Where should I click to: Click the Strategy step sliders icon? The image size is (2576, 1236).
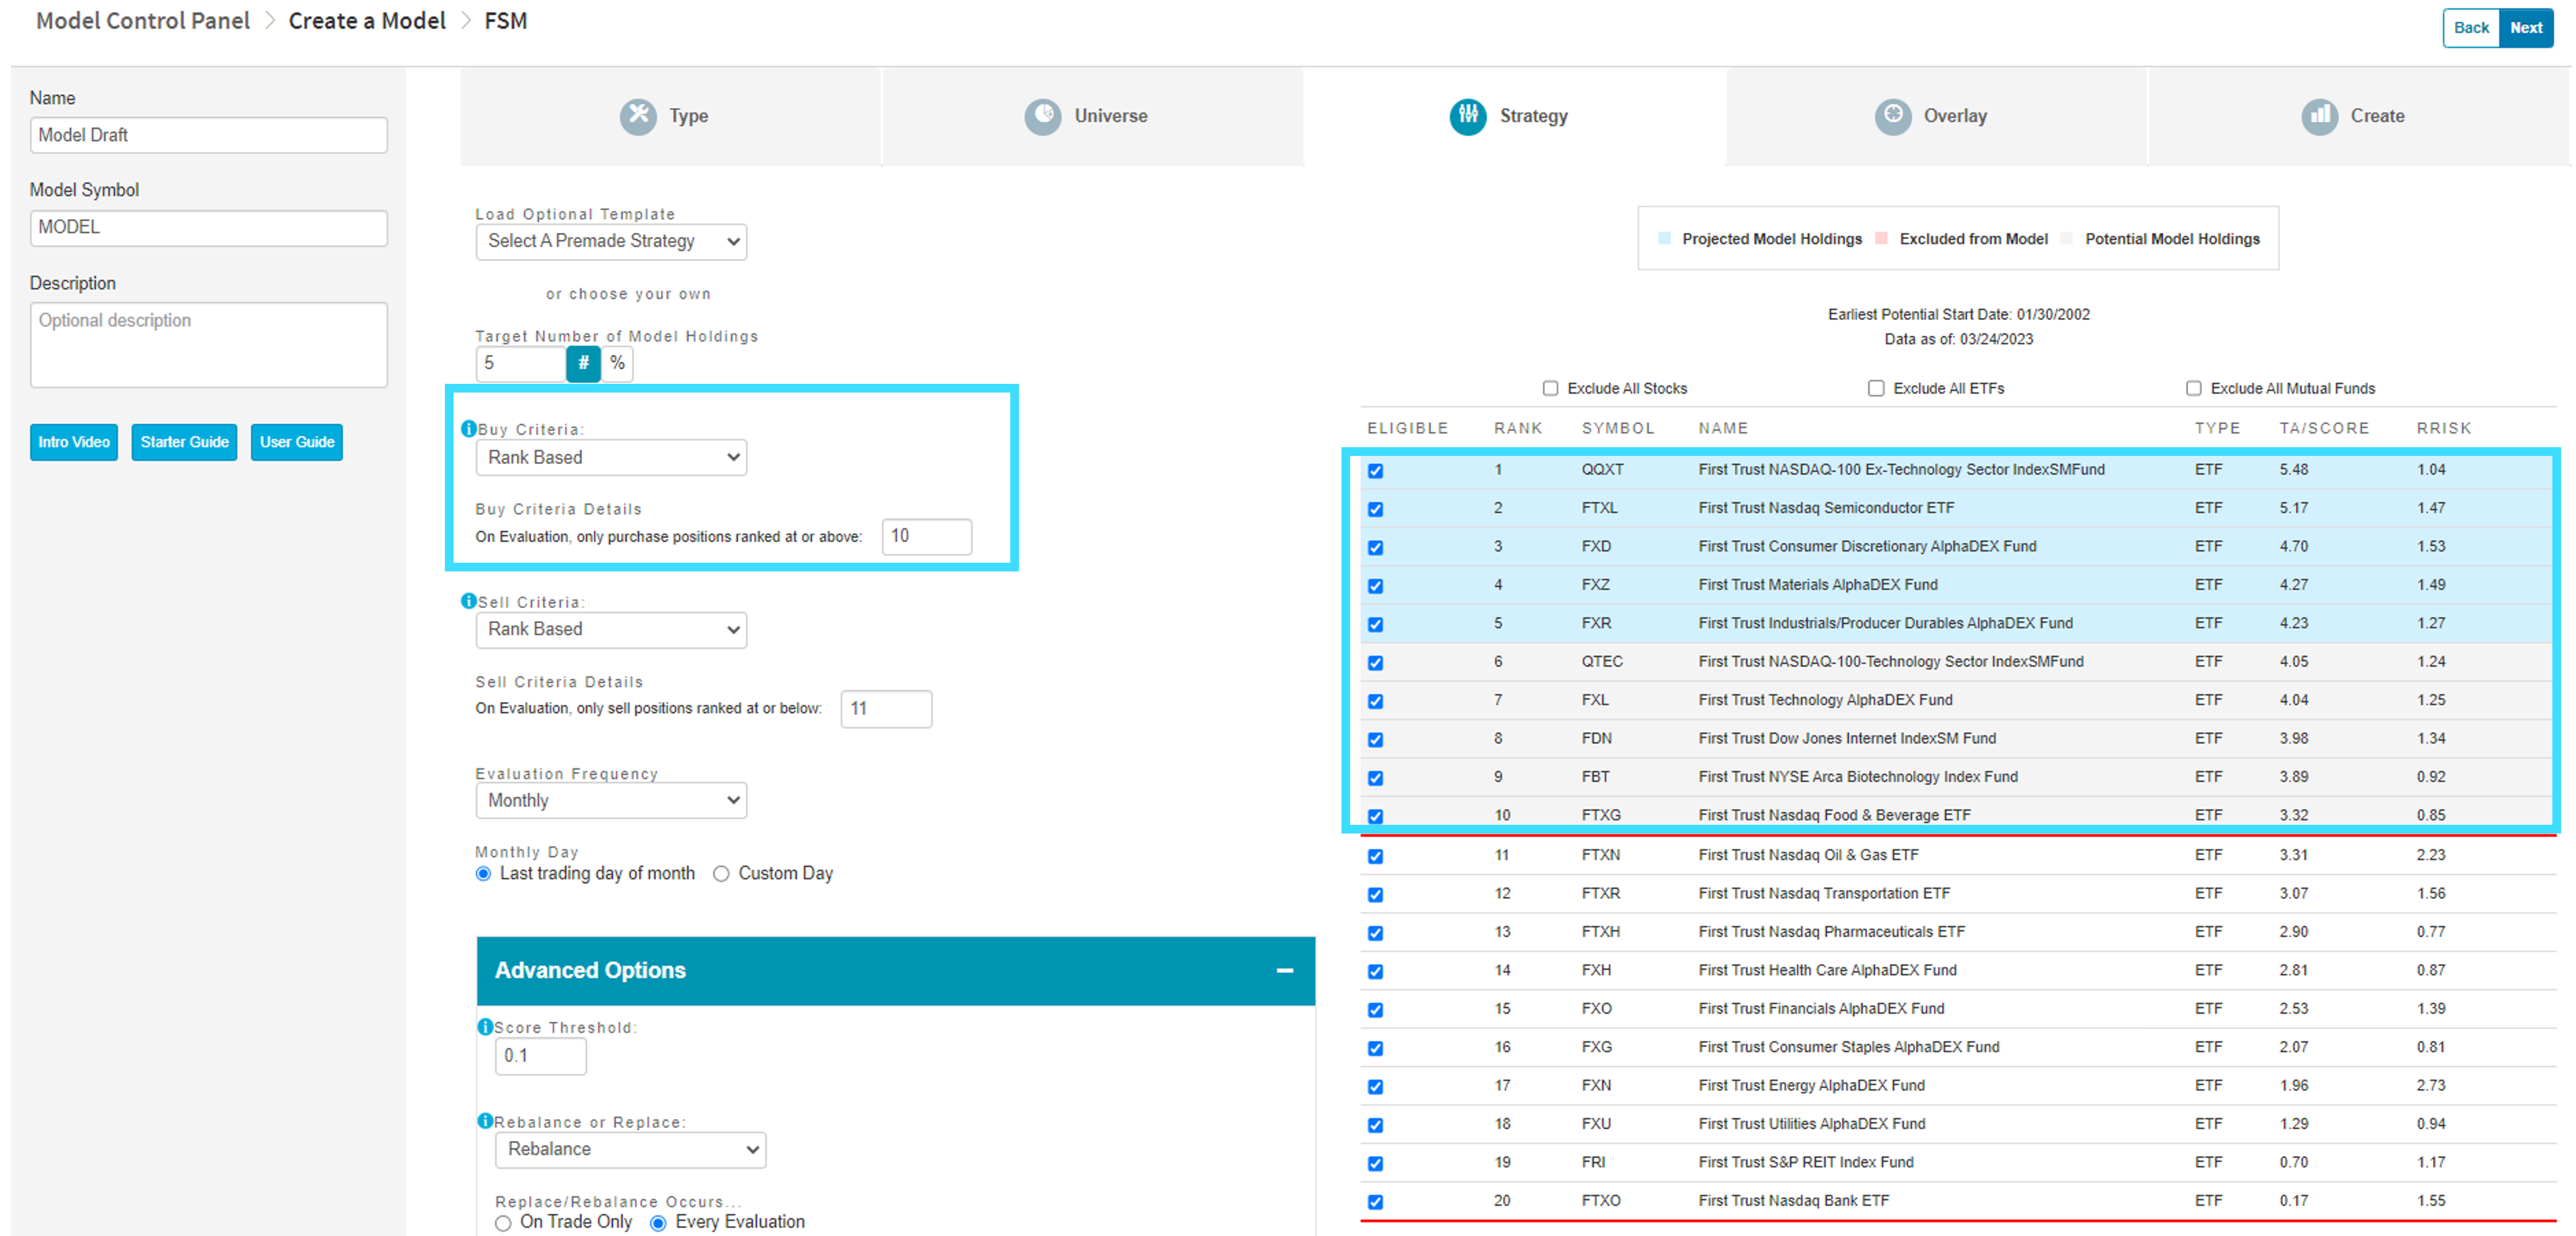(1468, 116)
